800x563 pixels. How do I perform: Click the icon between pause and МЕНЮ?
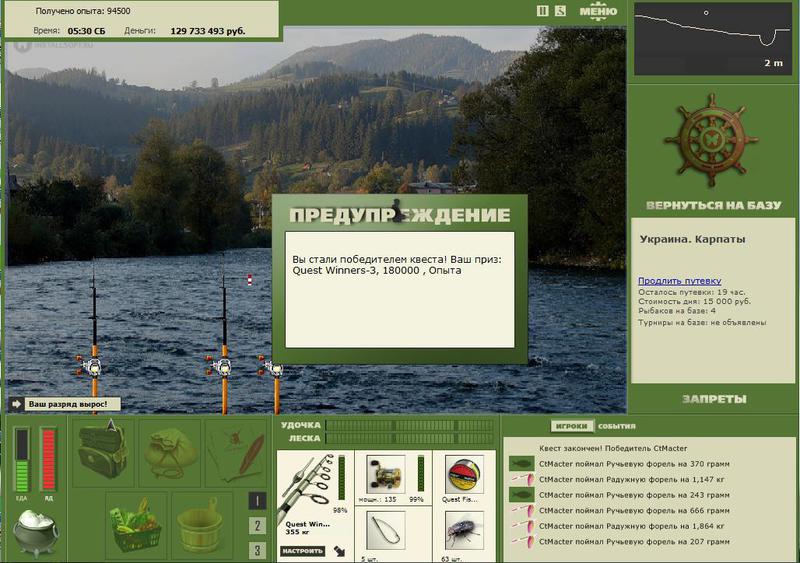[x=560, y=10]
